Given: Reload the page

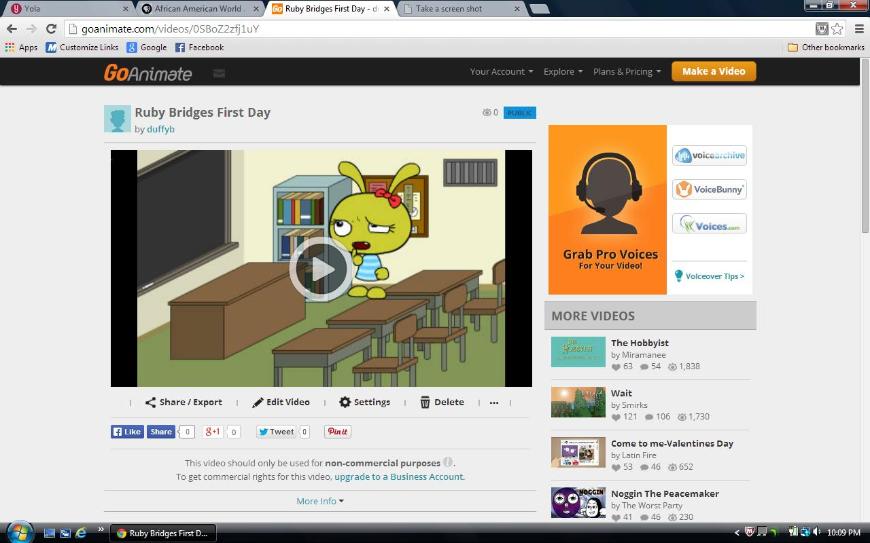Looking at the screenshot, I should pos(51,29).
